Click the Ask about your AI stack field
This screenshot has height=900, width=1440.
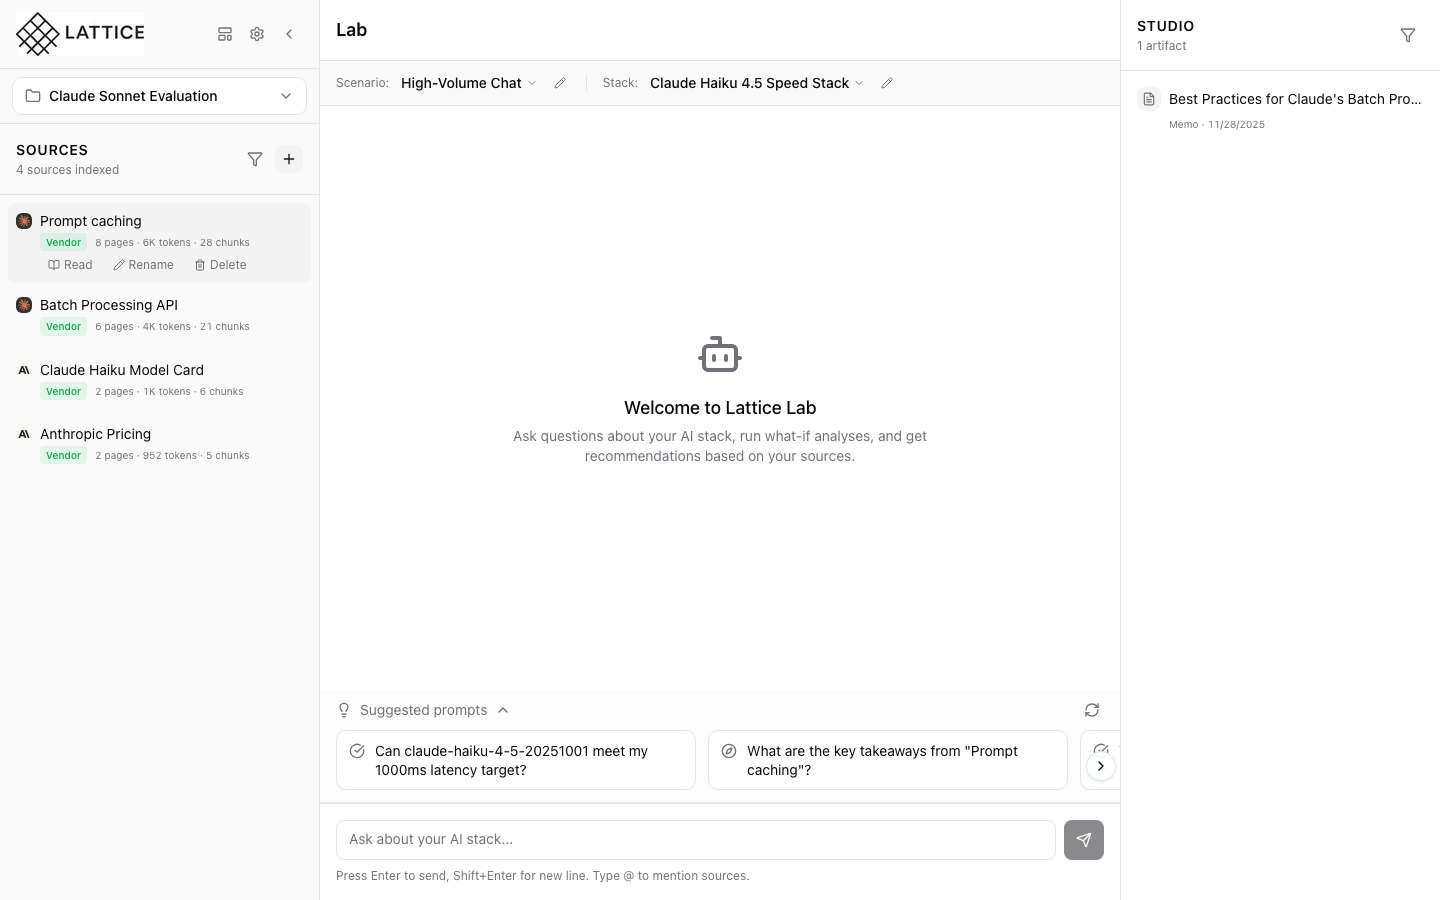point(696,840)
